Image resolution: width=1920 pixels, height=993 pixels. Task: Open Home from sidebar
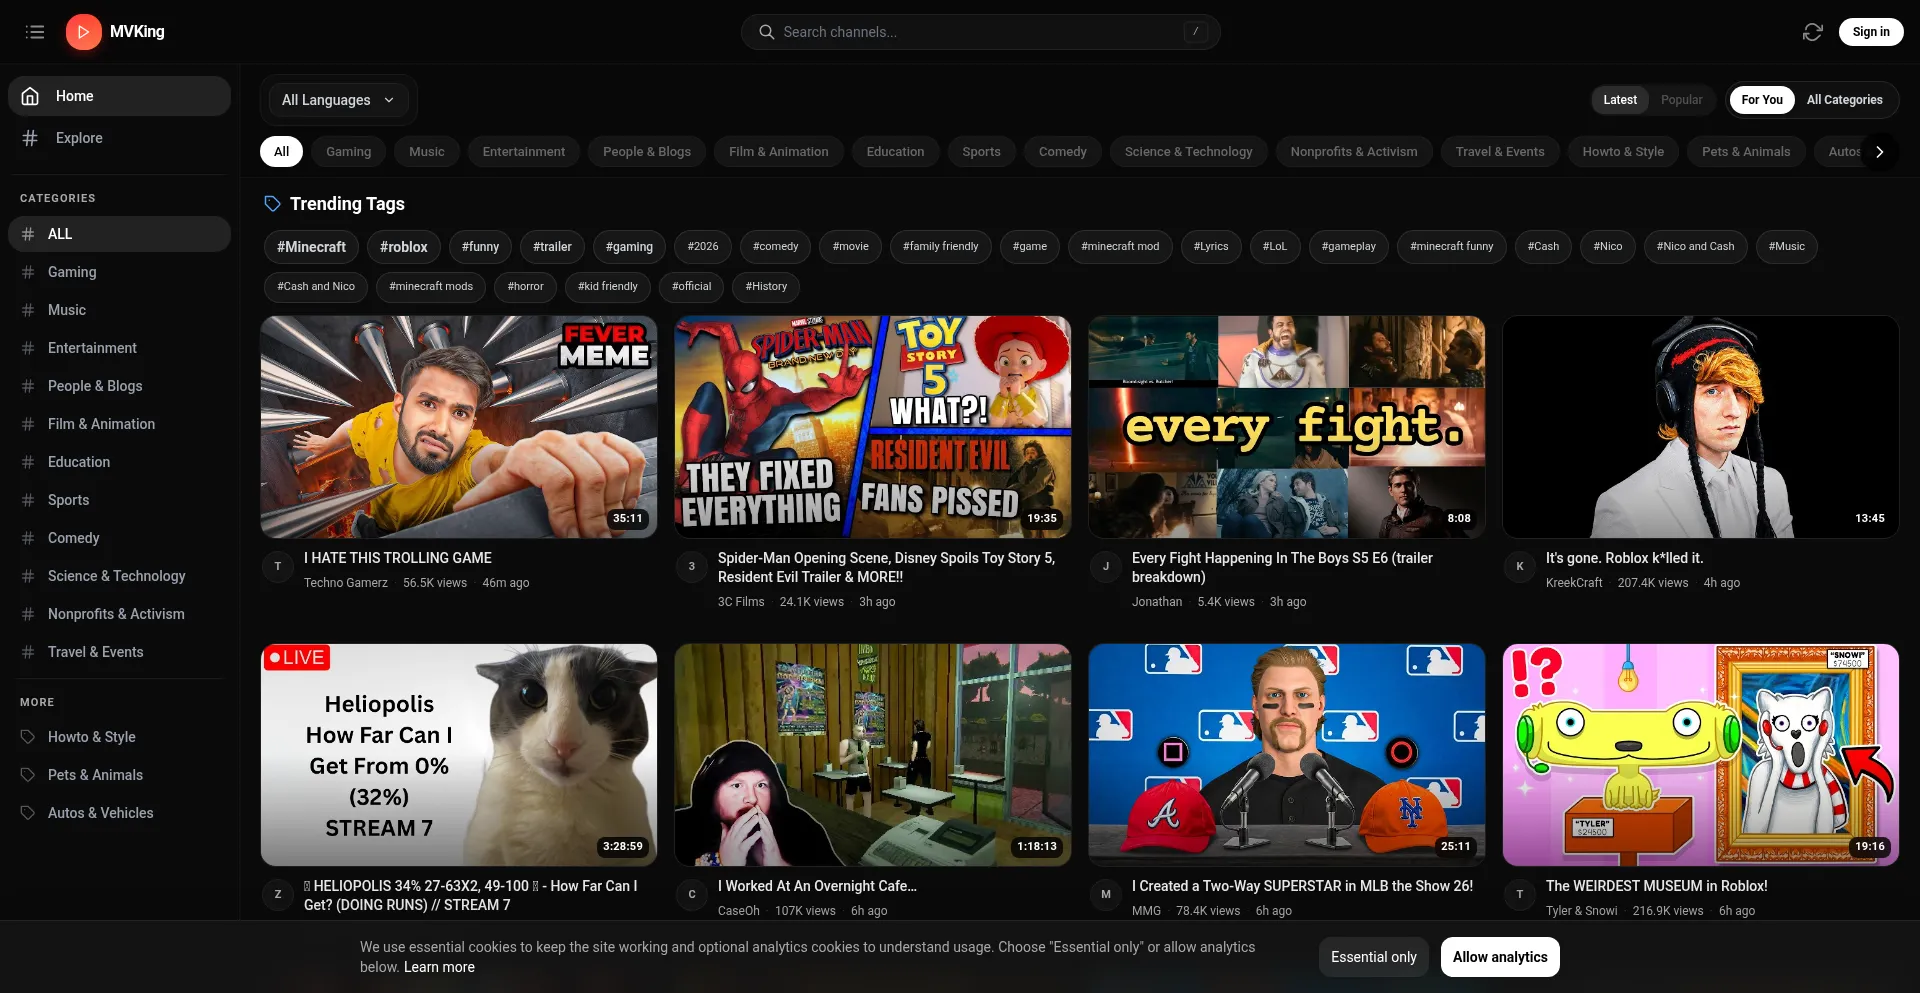click(119, 96)
